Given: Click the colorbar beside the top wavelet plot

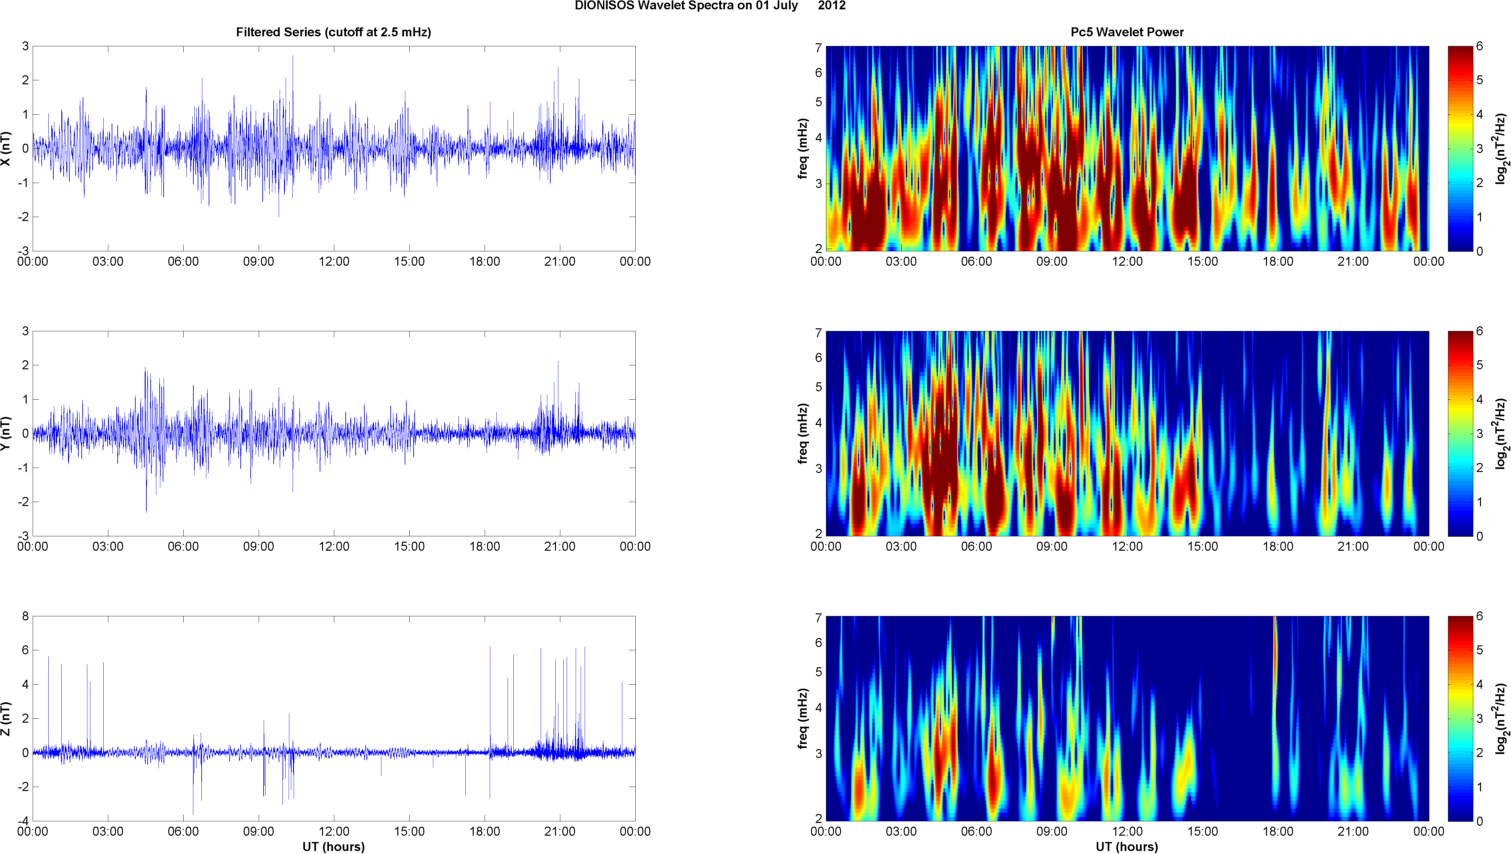Looking at the screenshot, I should coord(1460,148).
